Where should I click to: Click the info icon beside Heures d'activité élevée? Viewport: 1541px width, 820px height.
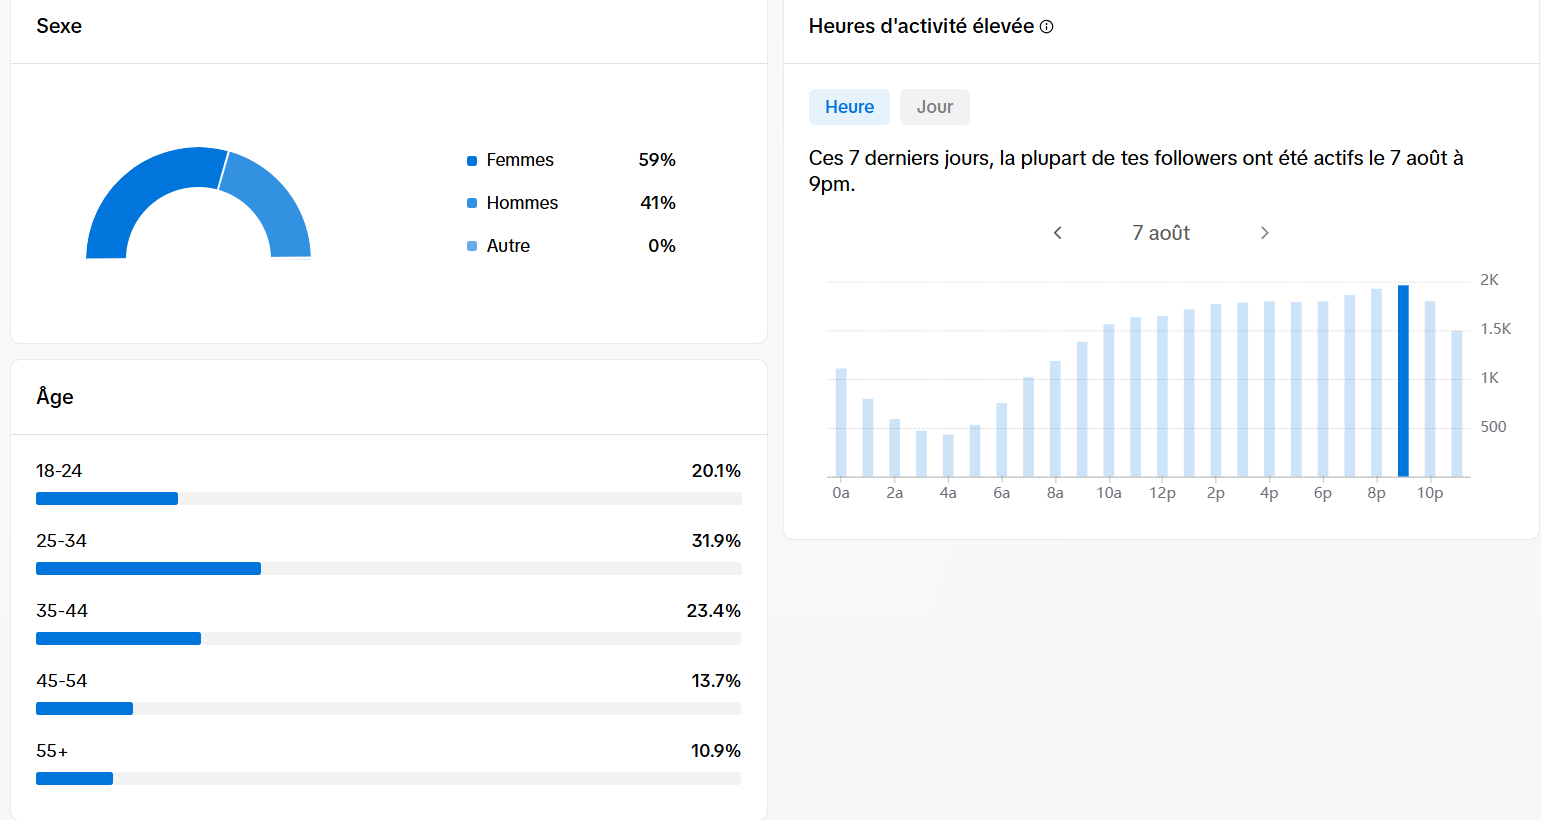(x=1047, y=27)
